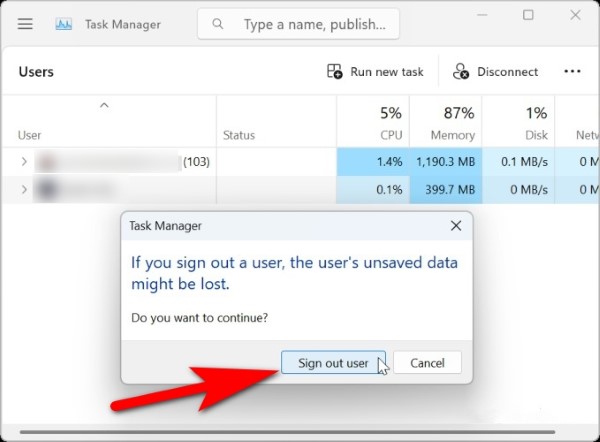Screen dimensions: 600x442
Task: Click the Run new task icon
Action: pyautogui.click(x=335, y=72)
